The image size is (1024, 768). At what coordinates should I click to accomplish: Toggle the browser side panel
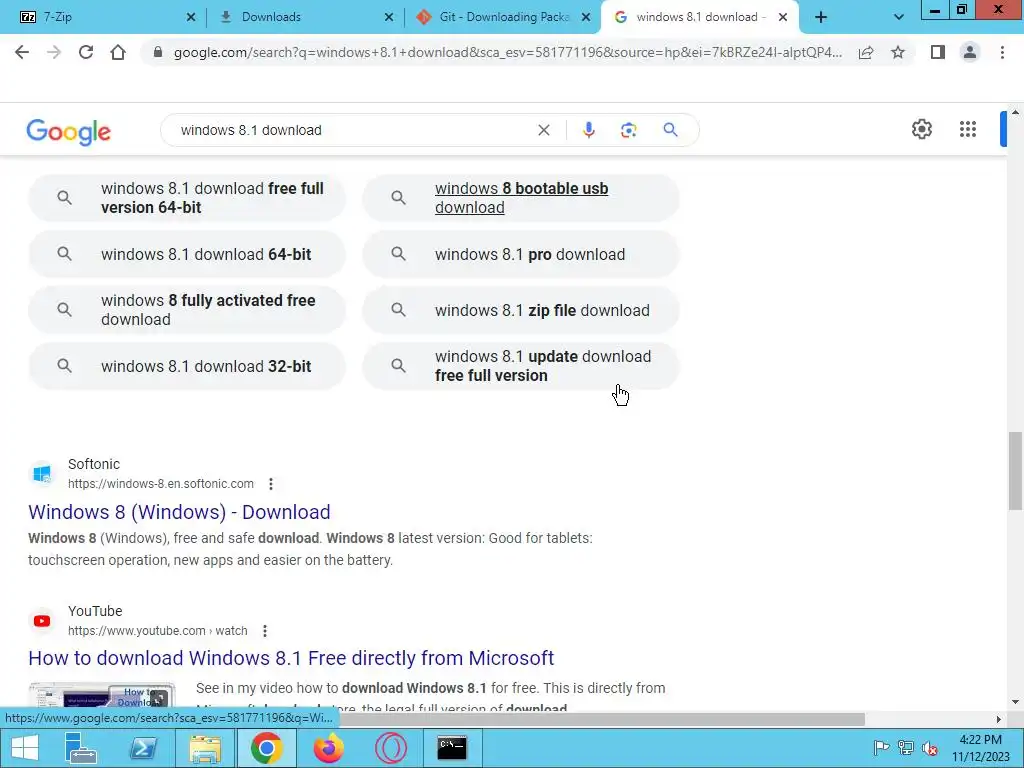[x=938, y=52]
